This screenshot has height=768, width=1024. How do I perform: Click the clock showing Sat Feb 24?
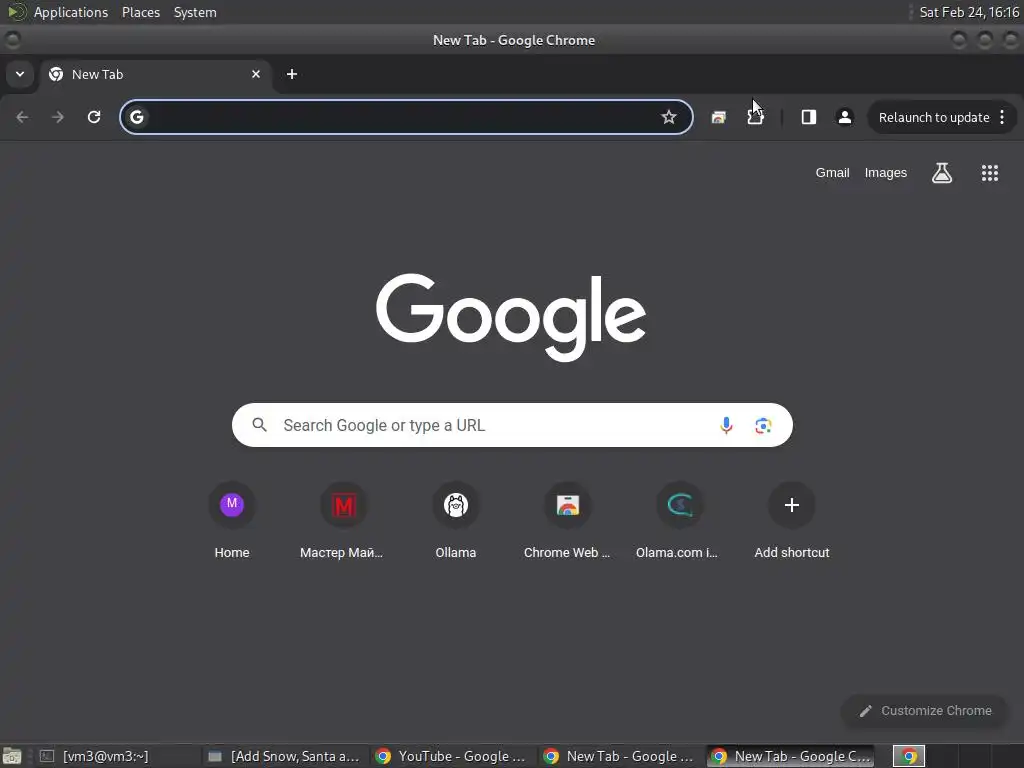point(968,12)
